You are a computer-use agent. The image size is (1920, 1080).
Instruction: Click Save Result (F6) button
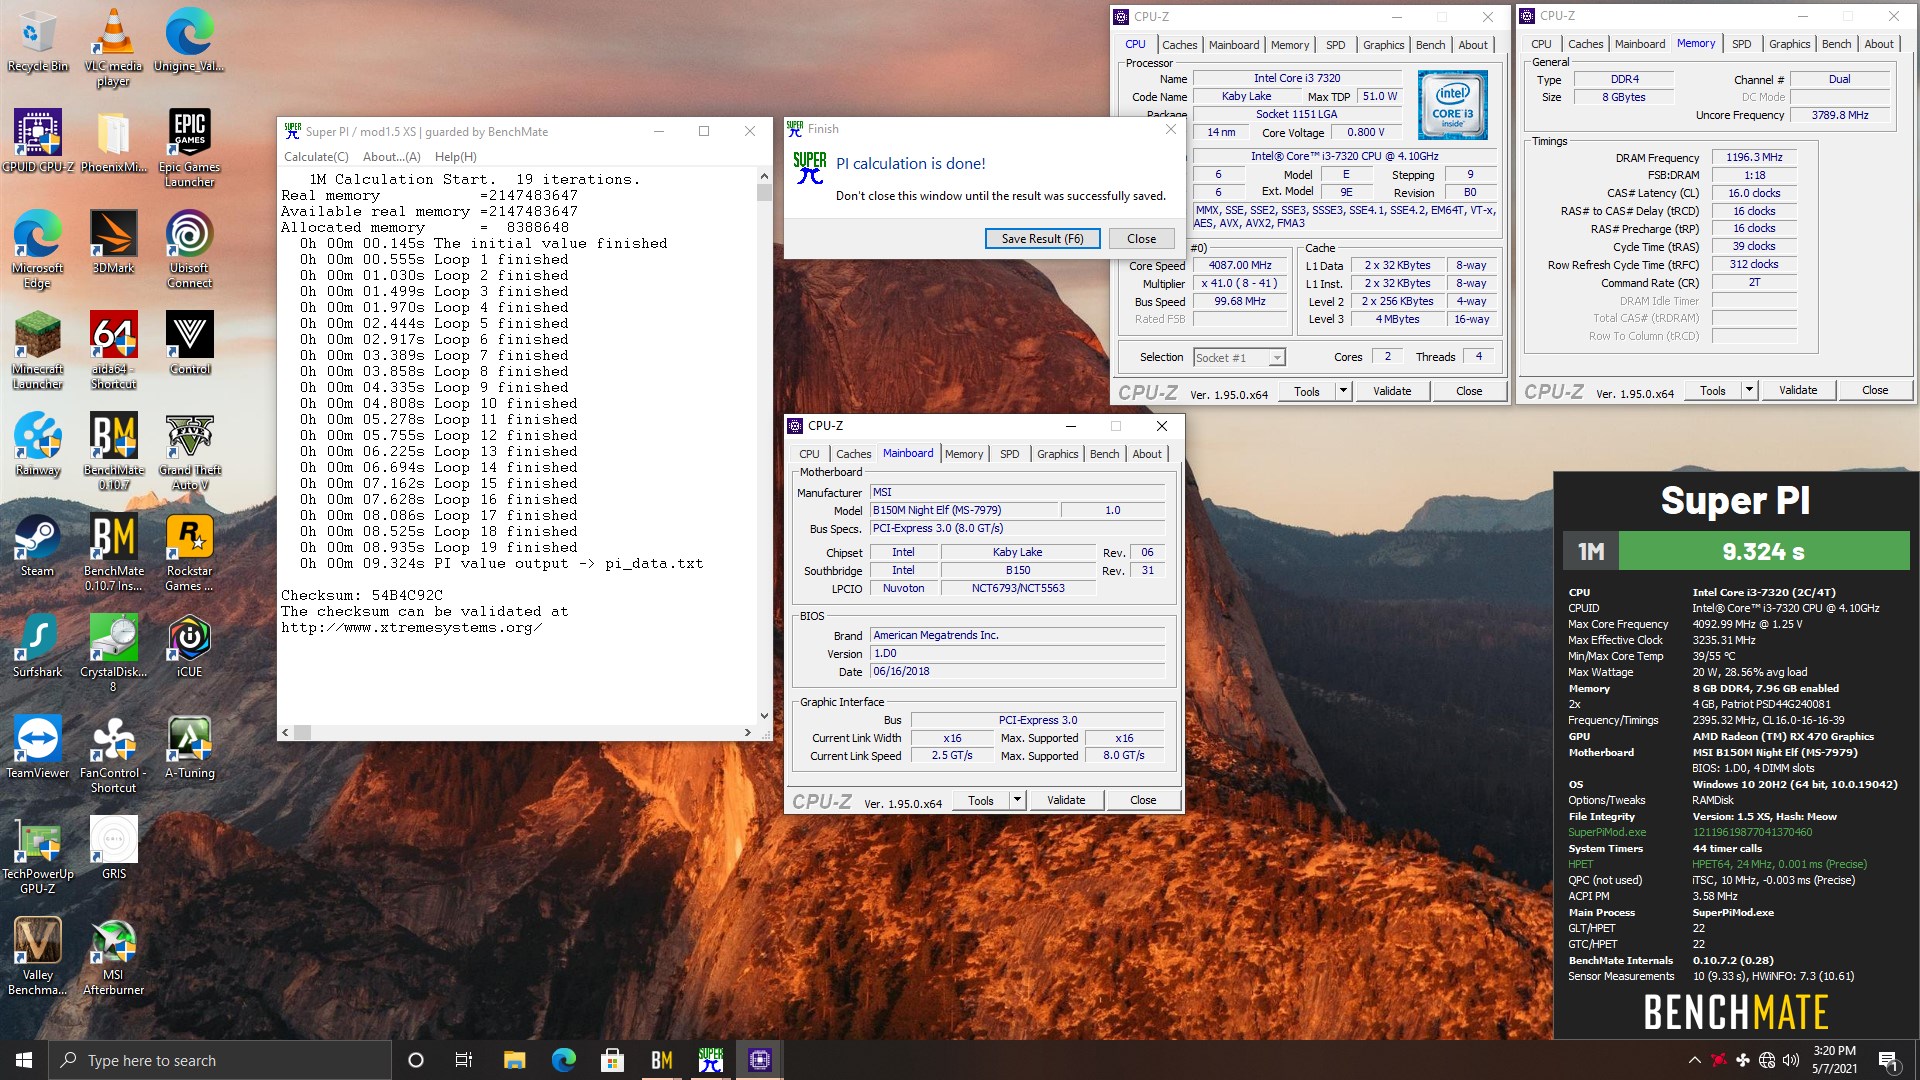click(1042, 239)
